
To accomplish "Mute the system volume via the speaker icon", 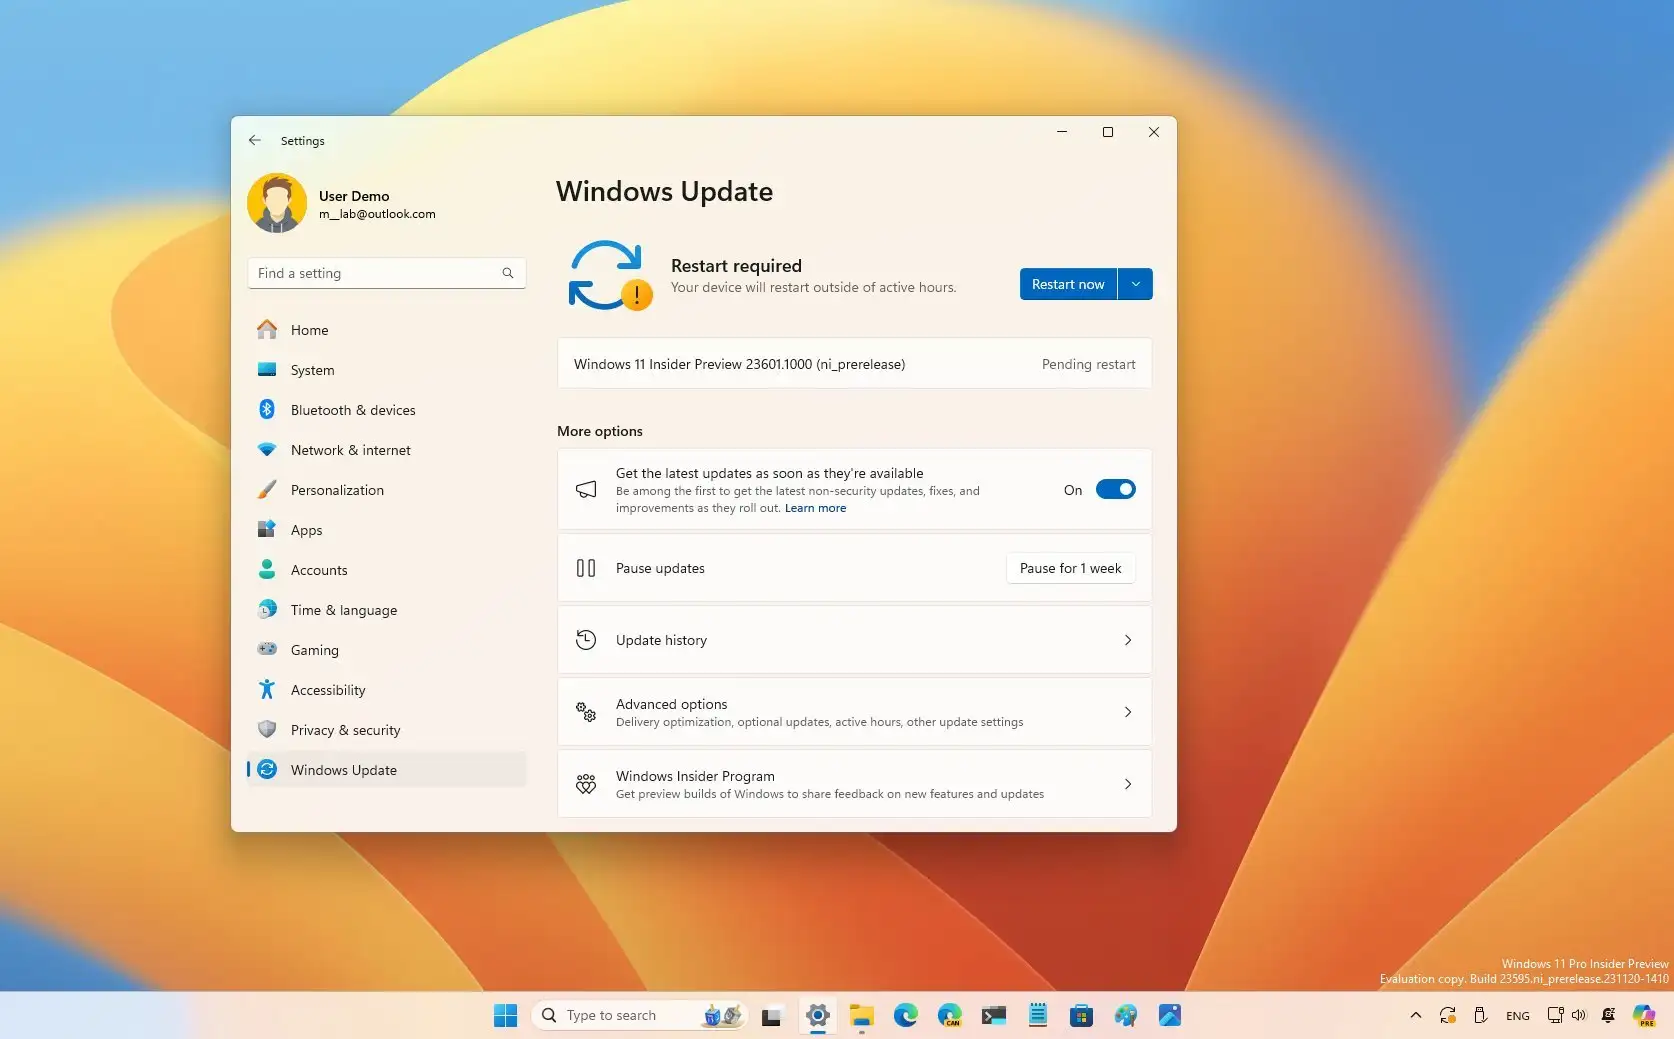I will (1580, 1015).
